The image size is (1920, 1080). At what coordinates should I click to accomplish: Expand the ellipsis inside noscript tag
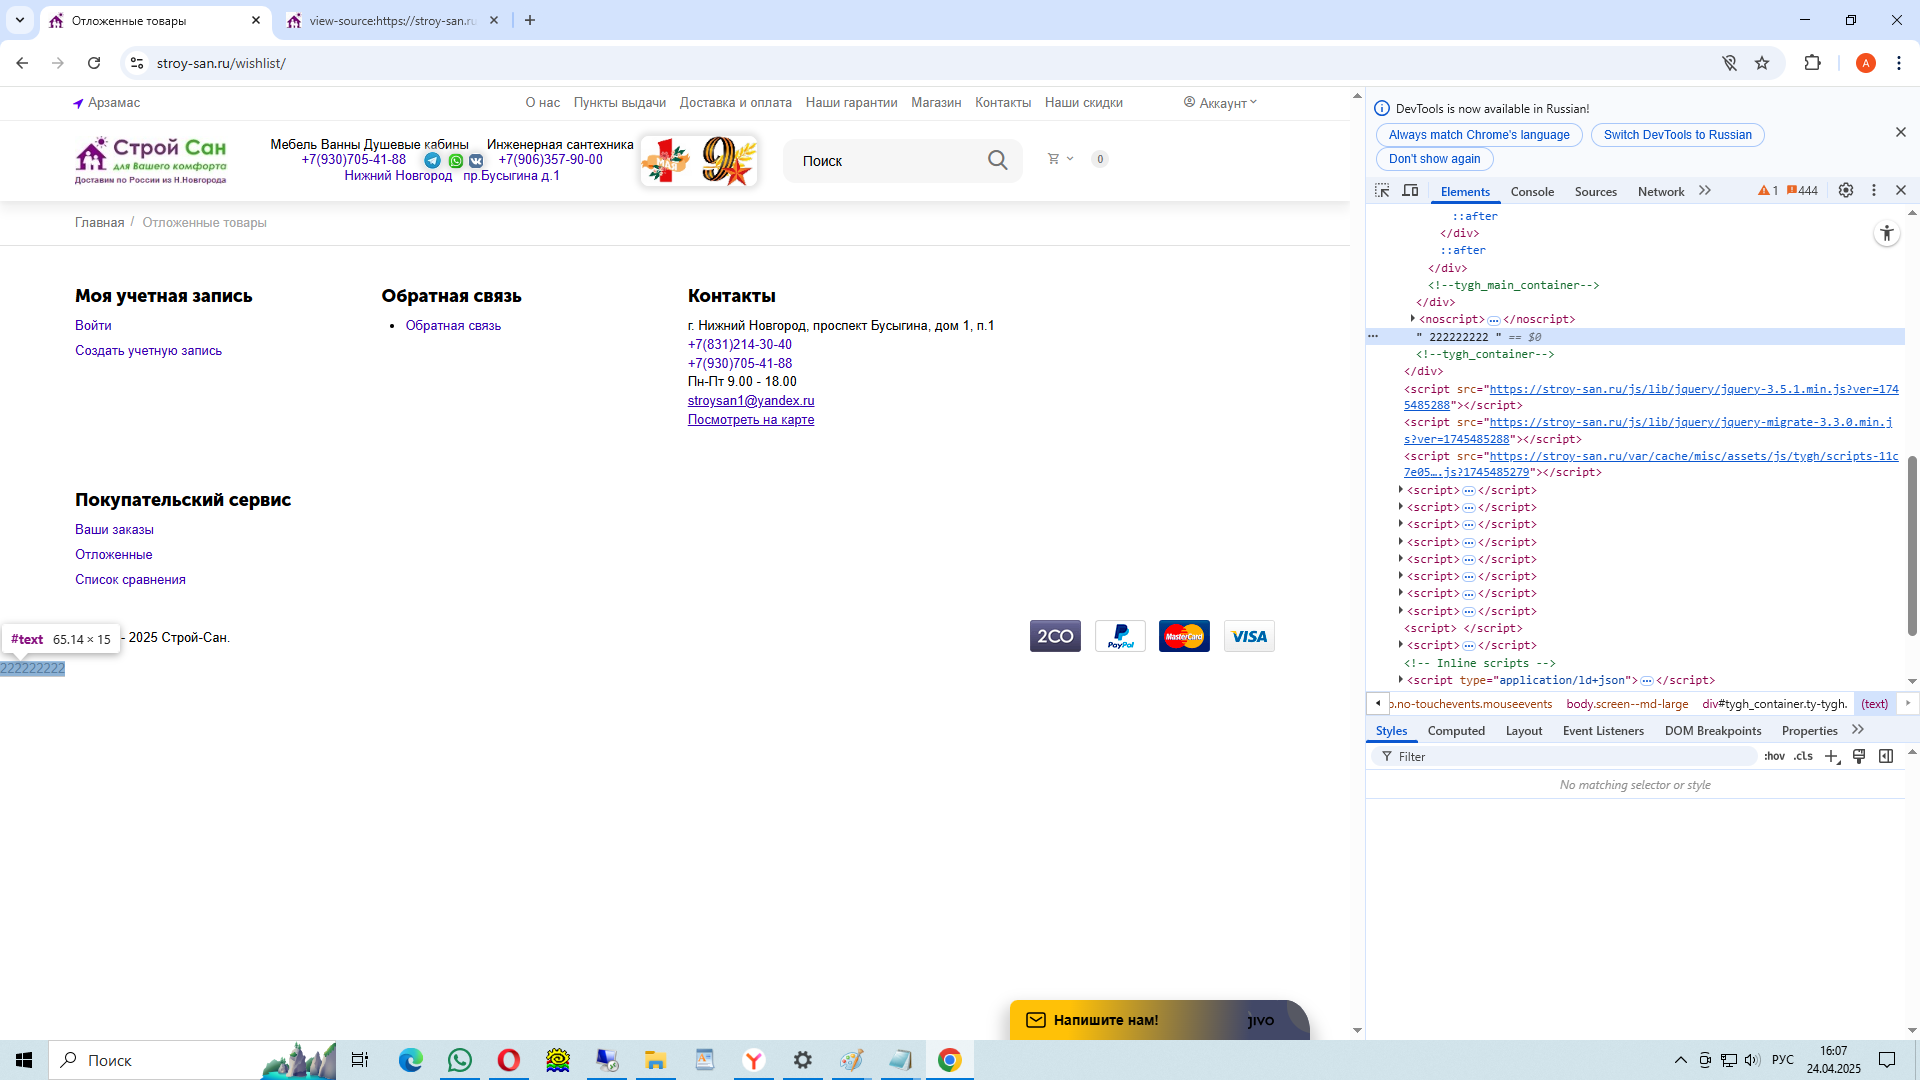pyautogui.click(x=1494, y=320)
